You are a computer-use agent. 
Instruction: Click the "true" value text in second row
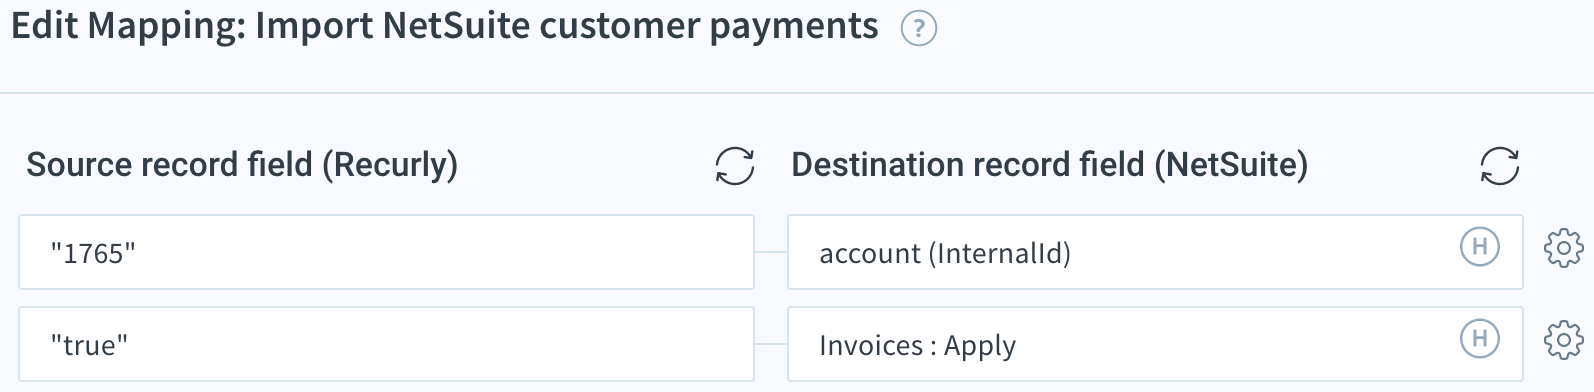89,346
